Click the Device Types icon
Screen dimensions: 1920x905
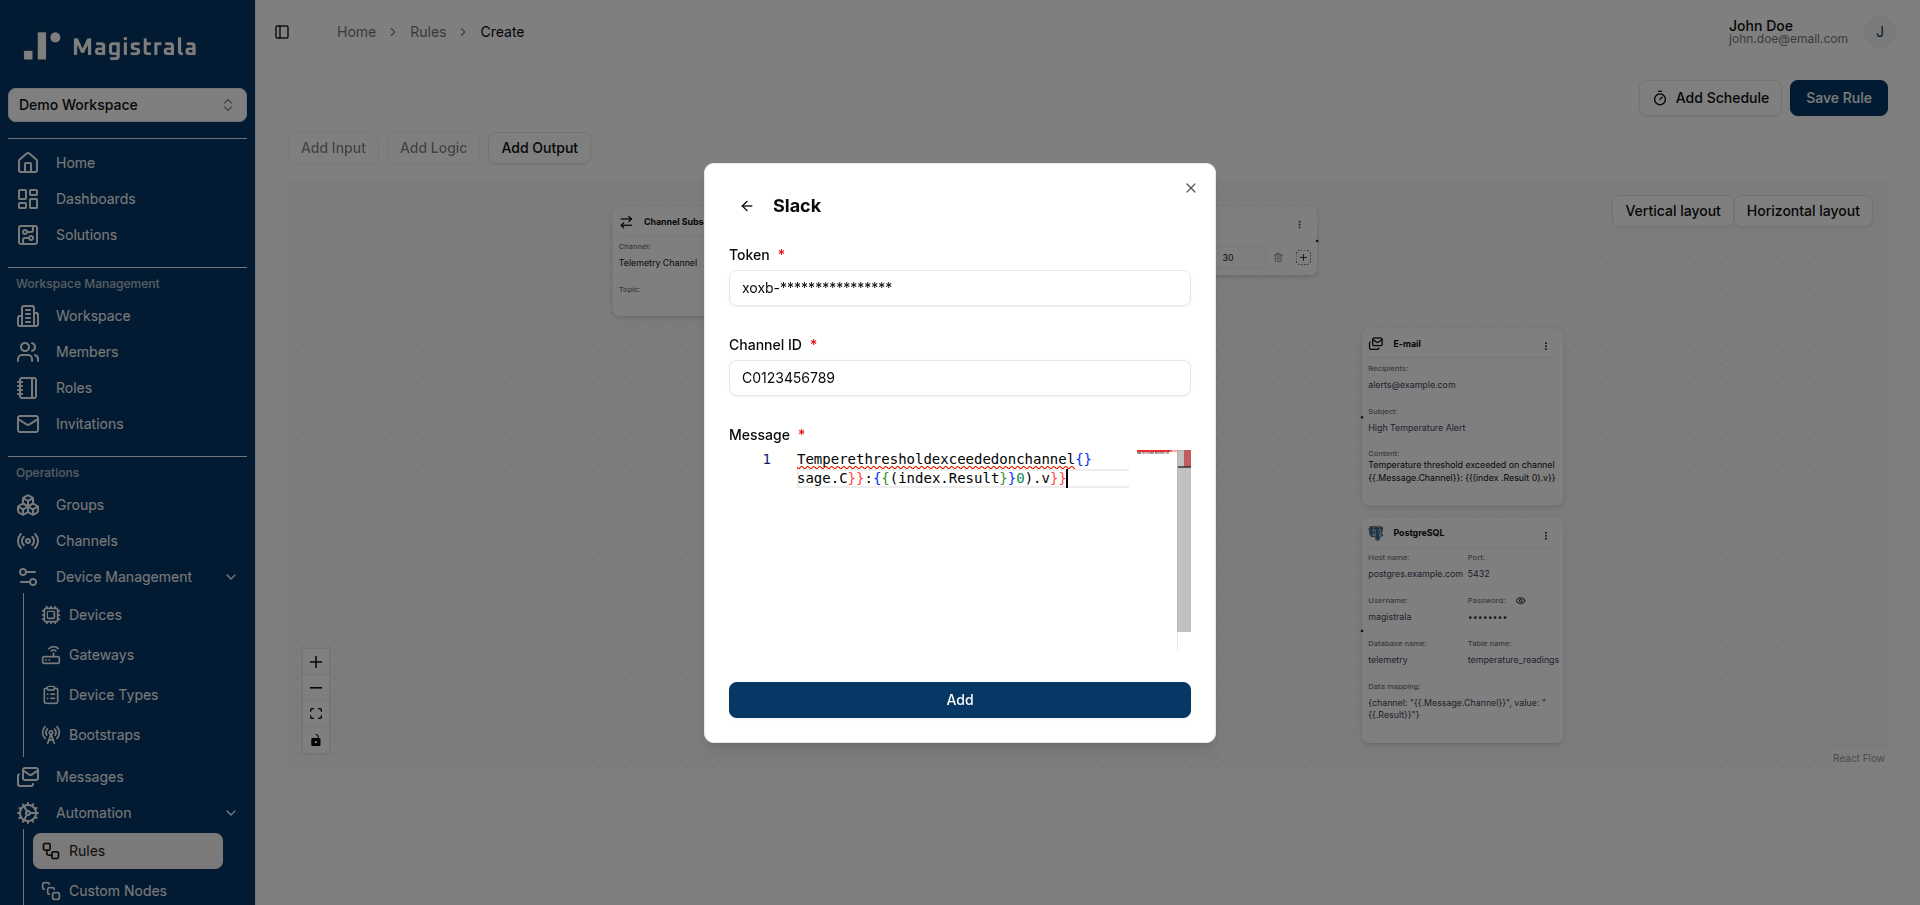click(51, 695)
